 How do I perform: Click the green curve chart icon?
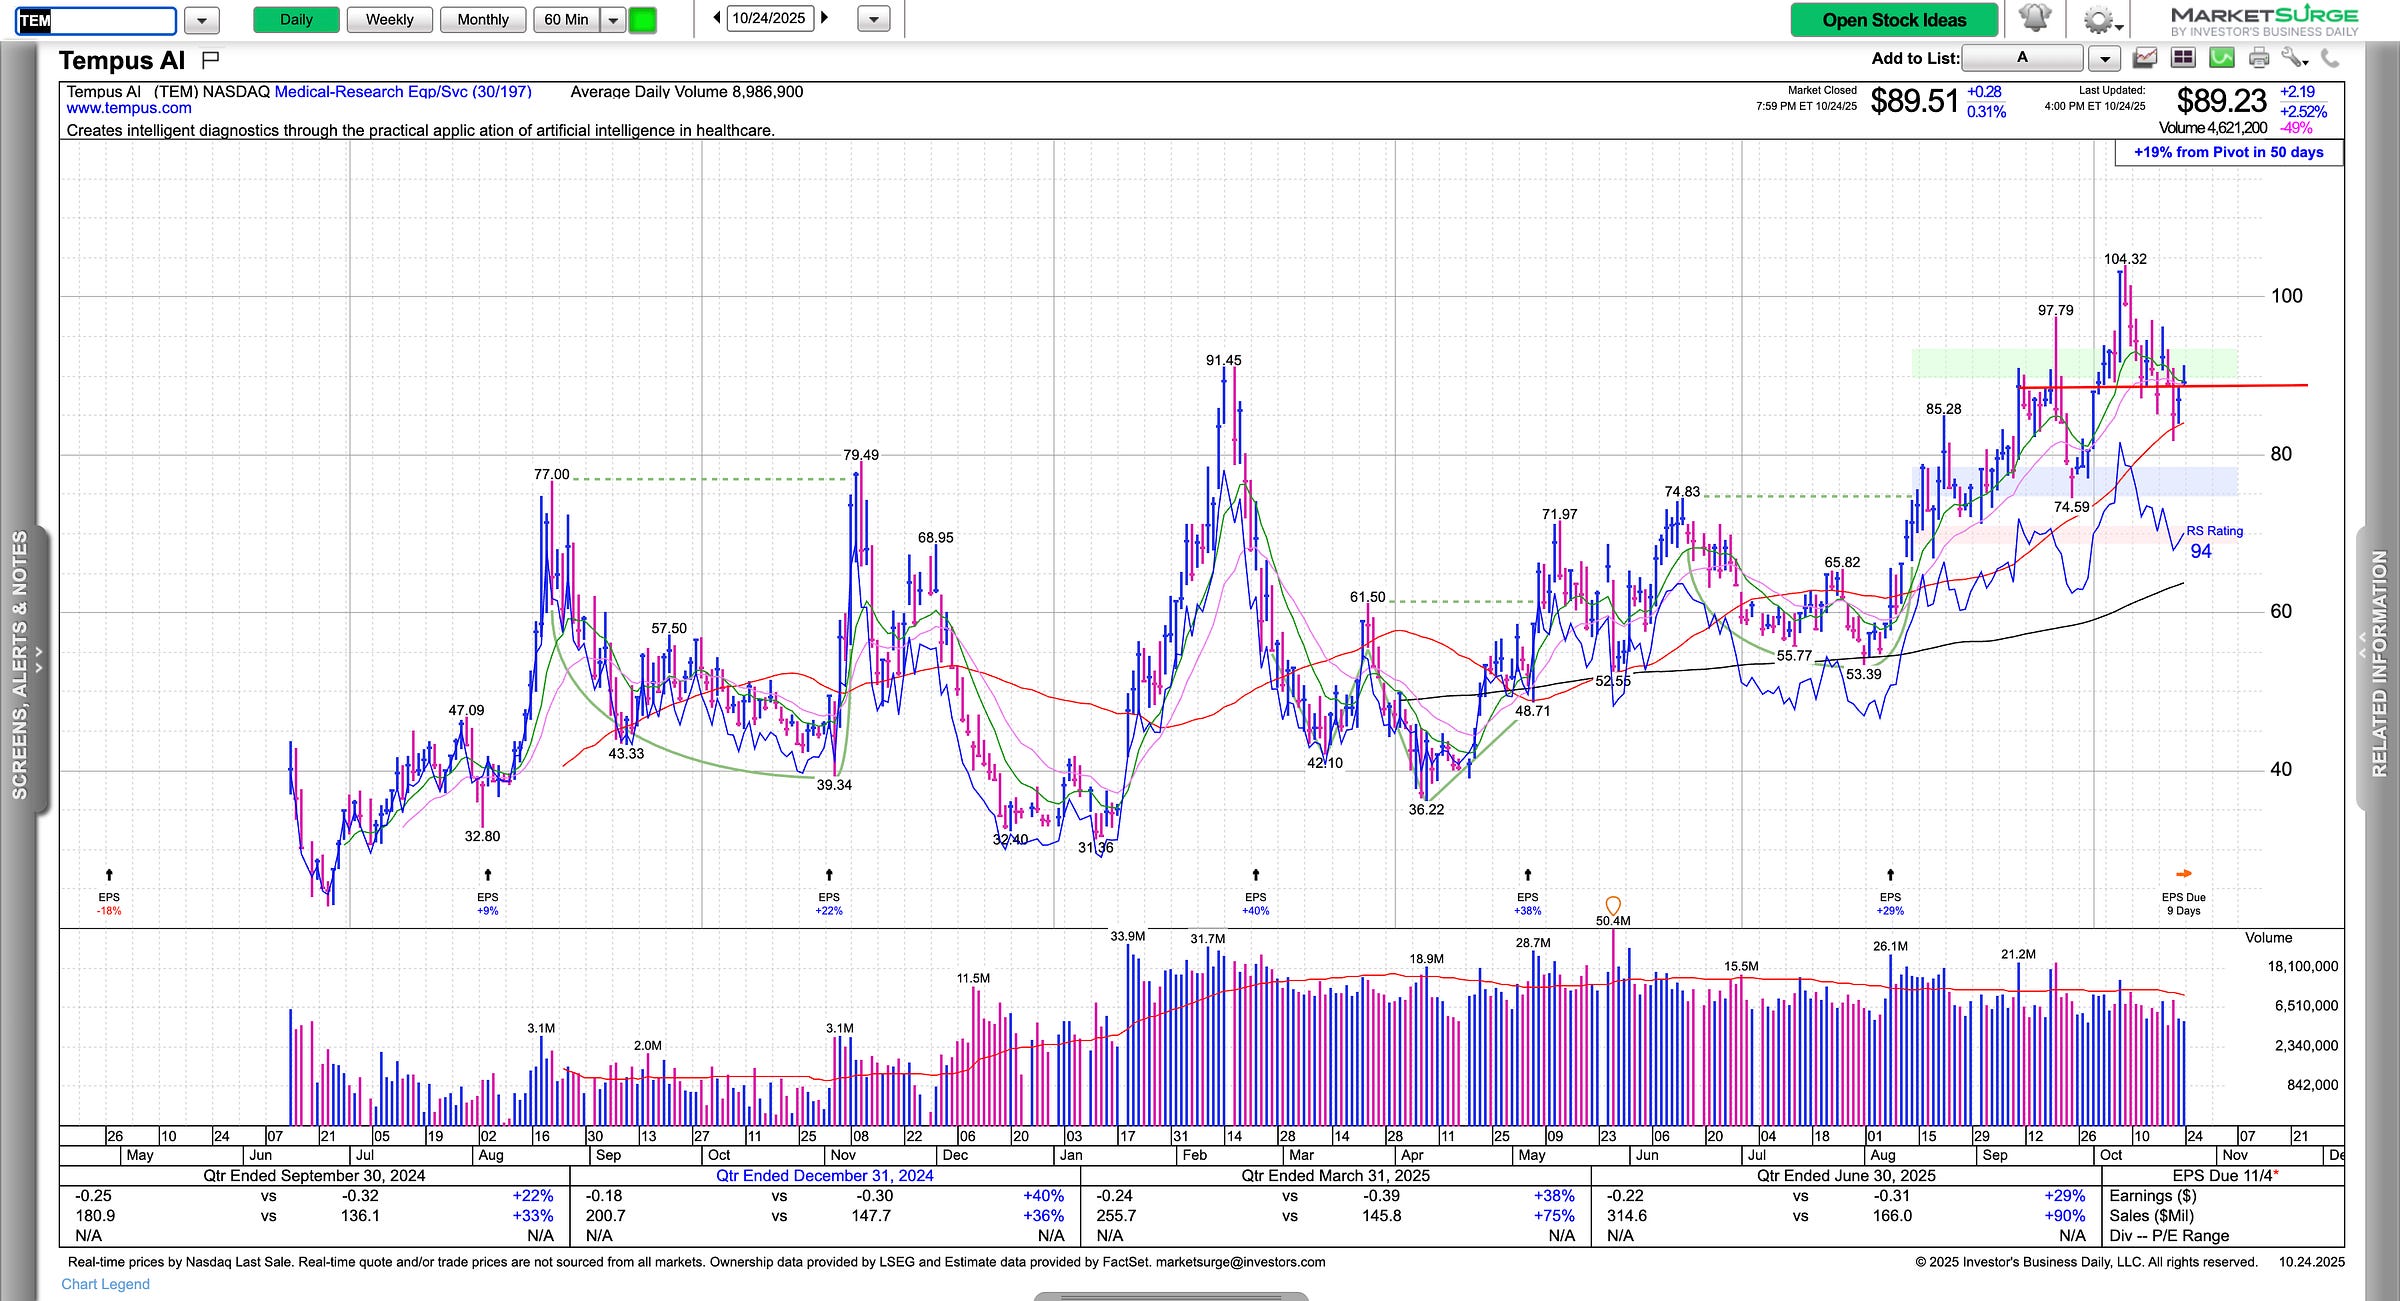pyautogui.click(x=2221, y=58)
